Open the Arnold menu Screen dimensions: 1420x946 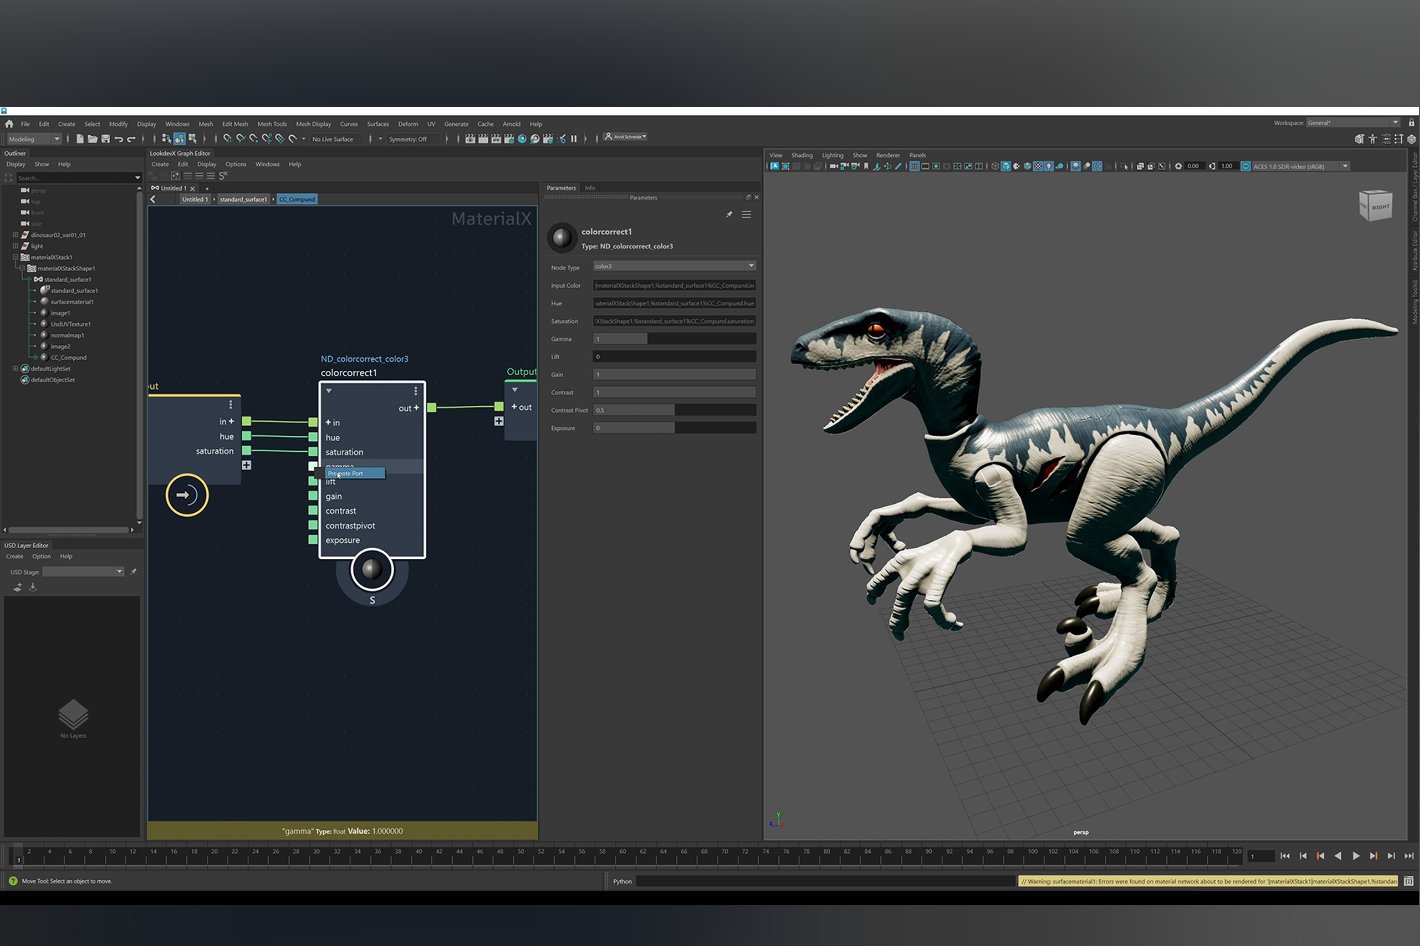click(x=511, y=124)
